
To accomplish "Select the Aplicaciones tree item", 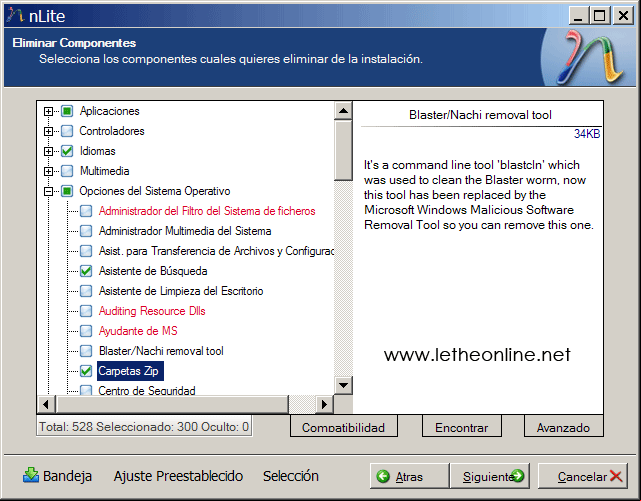I will pos(109,111).
